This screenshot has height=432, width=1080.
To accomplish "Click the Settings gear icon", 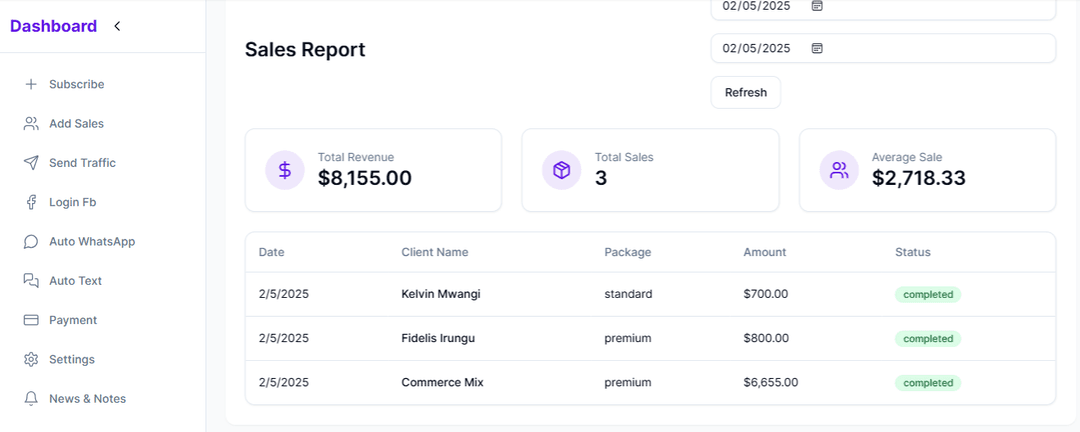I will pyautogui.click(x=31, y=359).
